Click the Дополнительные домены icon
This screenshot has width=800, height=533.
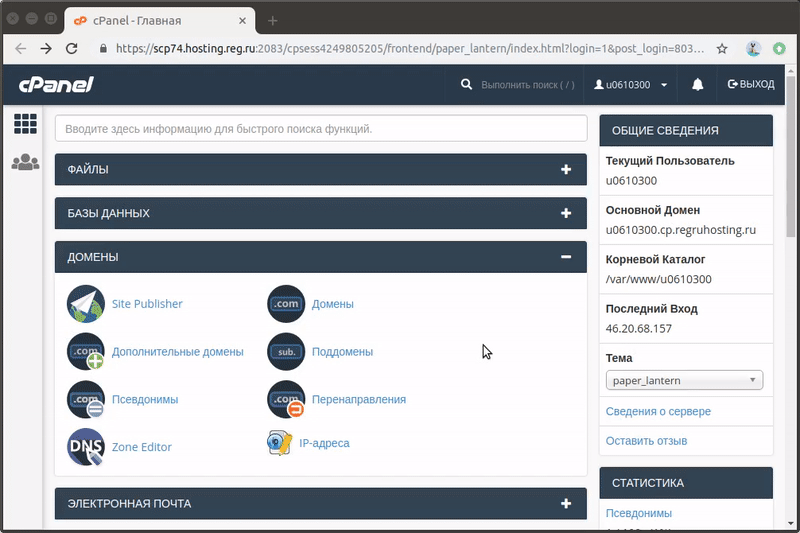pos(86,351)
